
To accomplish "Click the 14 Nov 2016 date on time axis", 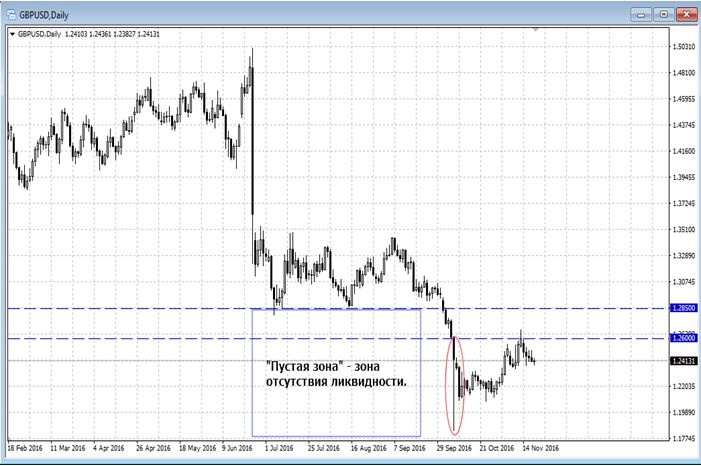I will coord(540,448).
